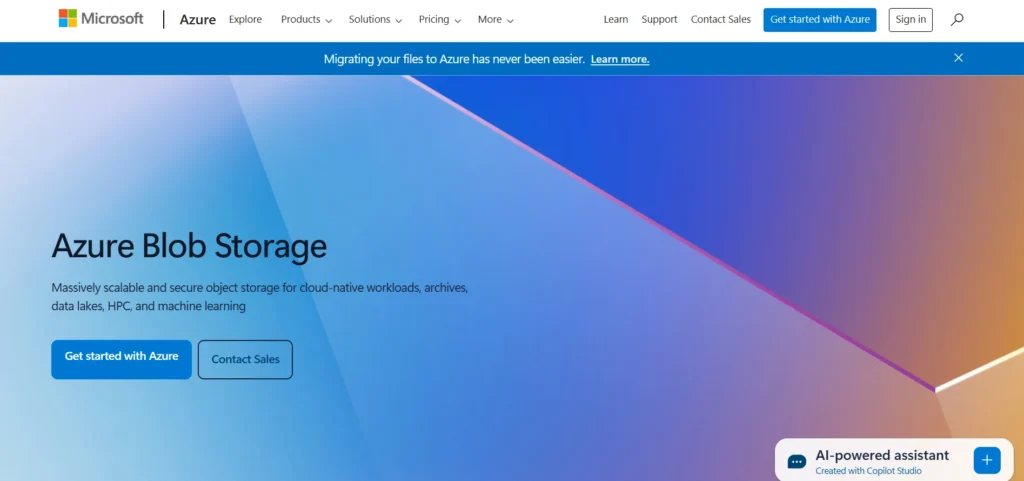Click the Microsoft logo

coord(101,18)
